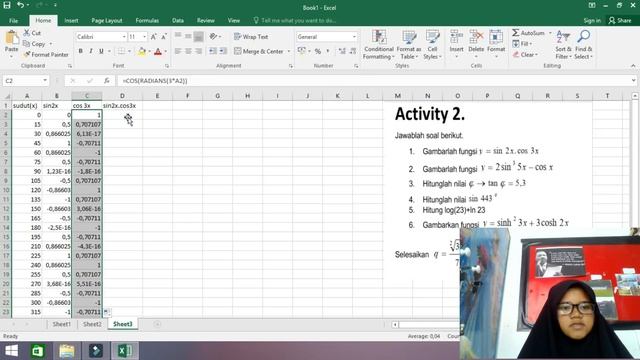
Task: Activate the Format Painter brush
Action: pyautogui.click(x=27, y=54)
